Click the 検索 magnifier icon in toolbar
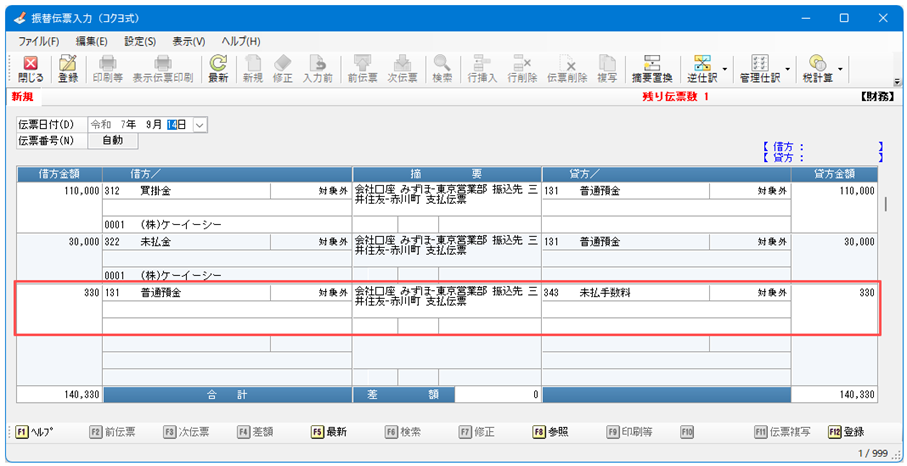The image size is (907, 466). click(x=441, y=68)
